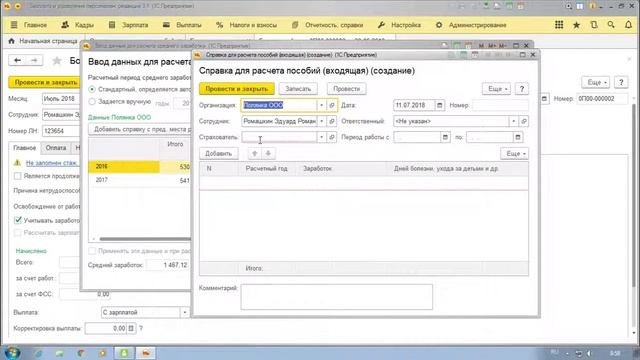Open calendar for Период работы с
Image resolution: width=640 pixels, height=360 pixels.
coord(445,137)
